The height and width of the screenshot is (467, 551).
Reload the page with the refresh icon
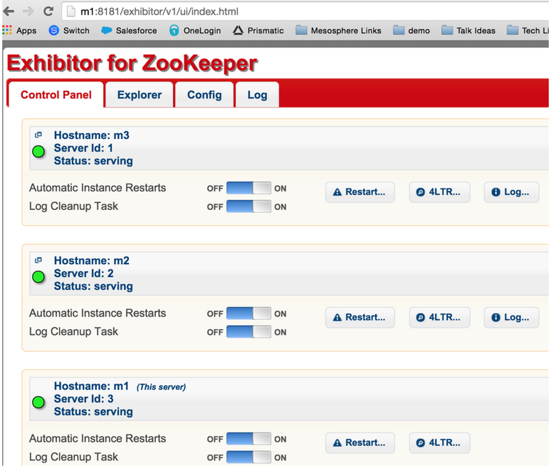pos(48,11)
